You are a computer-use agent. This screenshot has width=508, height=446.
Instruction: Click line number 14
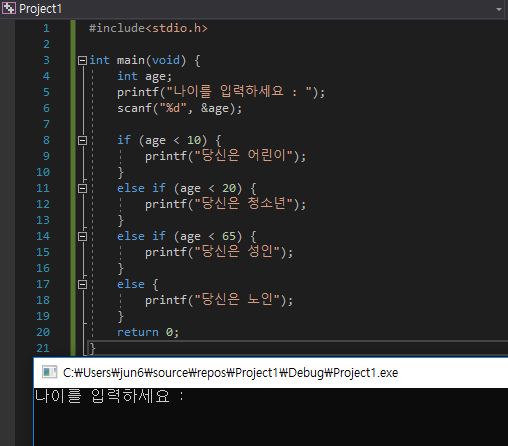pyautogui.click(x=43, y=236)
